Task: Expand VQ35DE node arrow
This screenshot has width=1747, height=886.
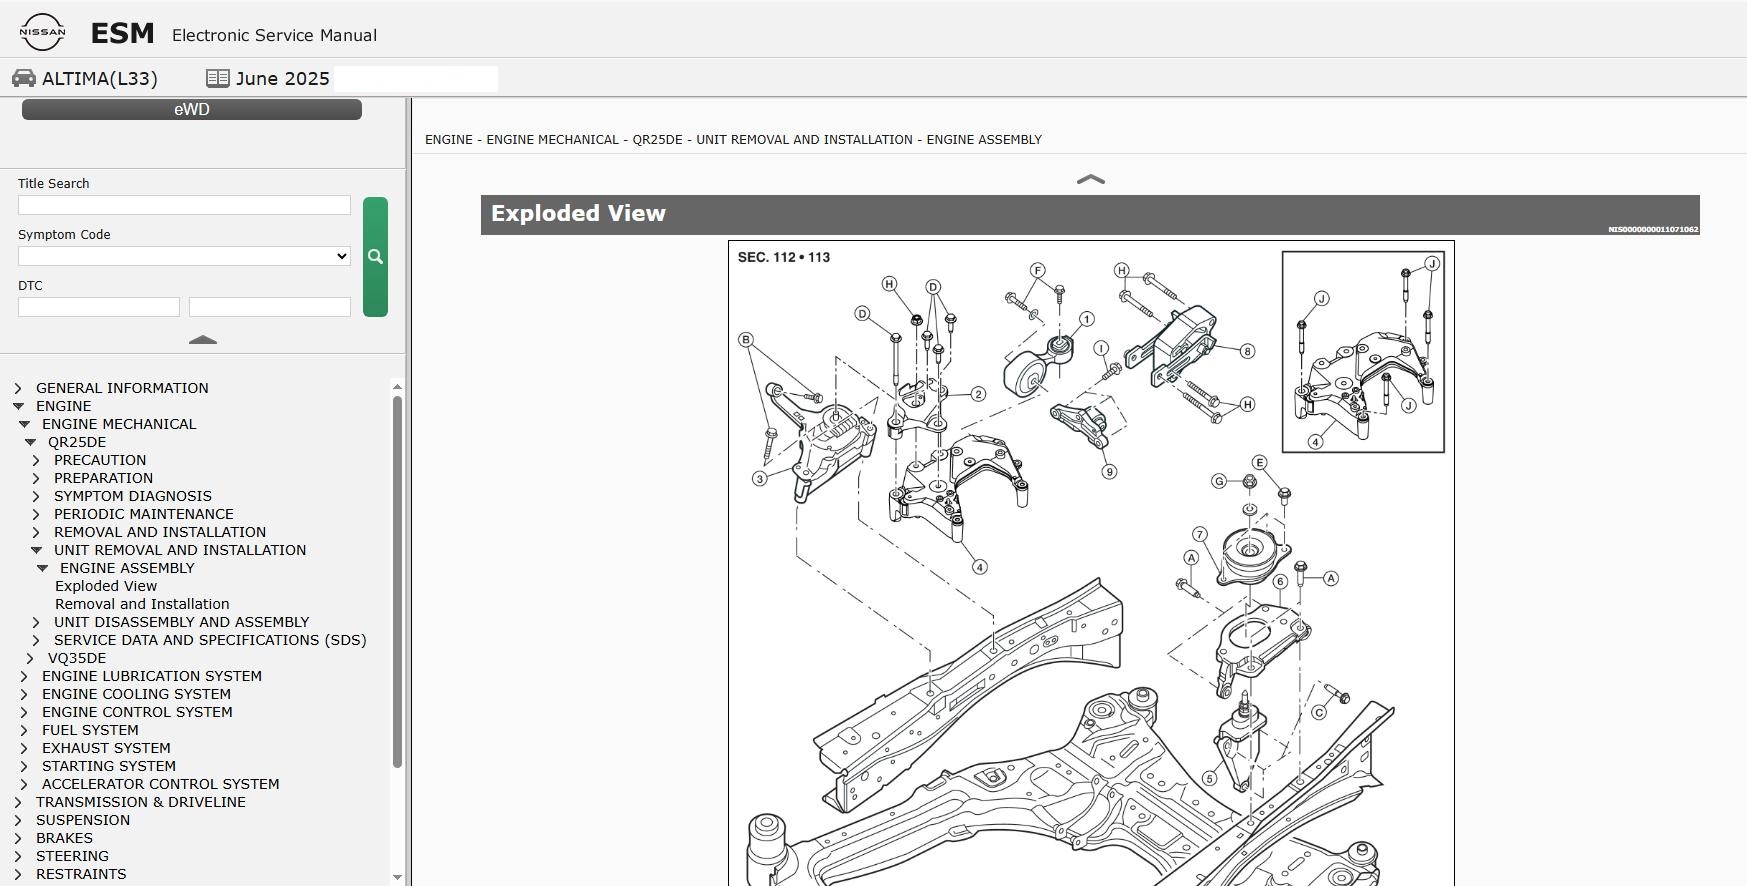Action: click(x=30, y=658)
